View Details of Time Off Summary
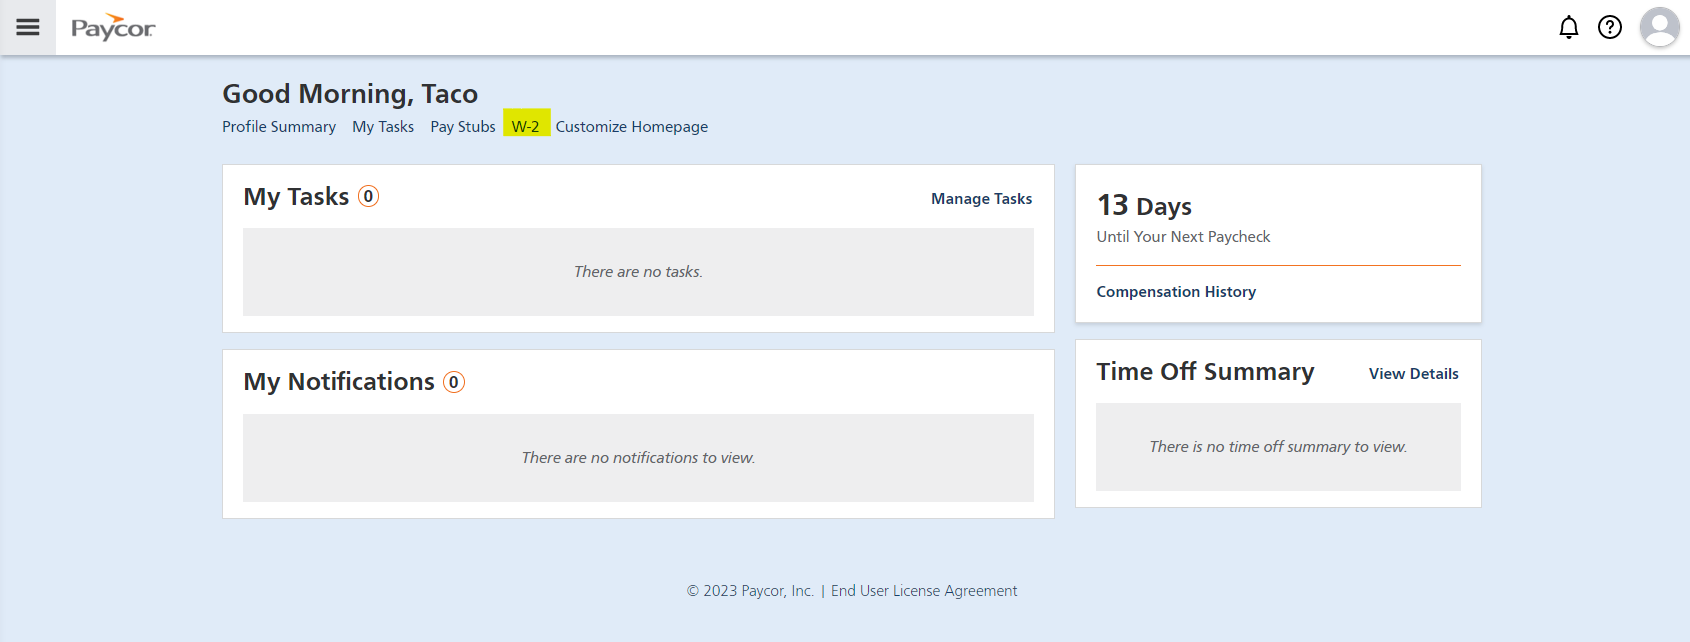Image resolution: width=1690 pixels, height=642 pixels. coord(1413,374)
